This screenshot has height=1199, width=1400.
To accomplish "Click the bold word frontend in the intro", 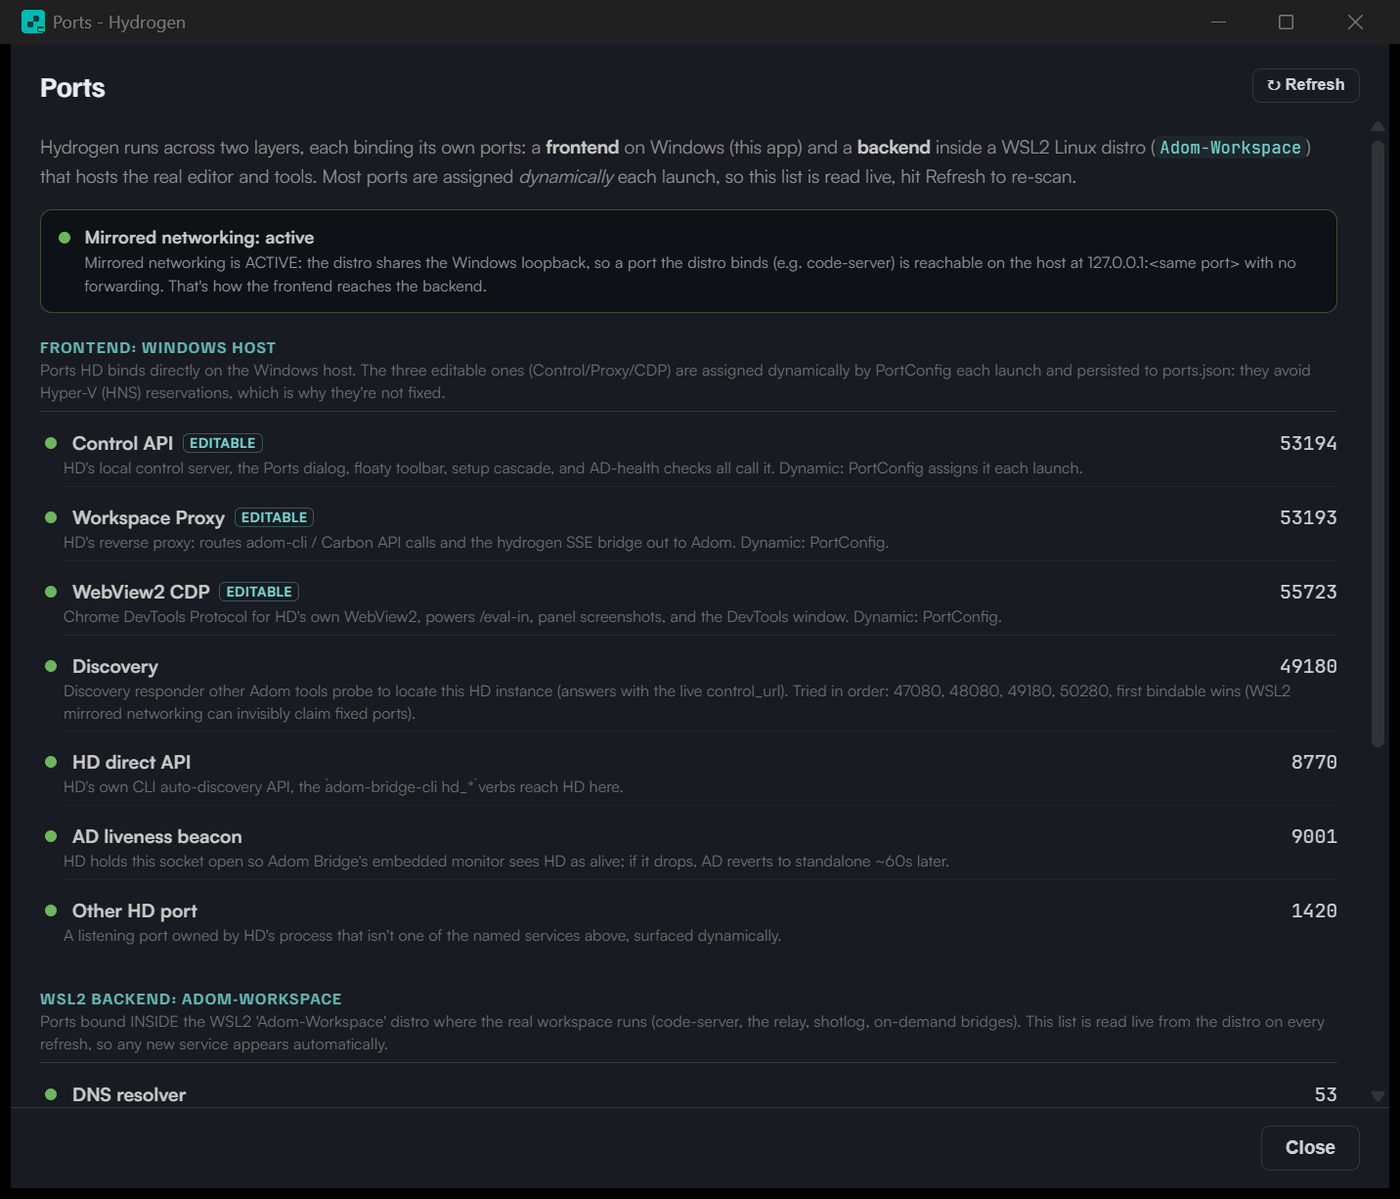I will pyautogui.click(x=582, y=148).
